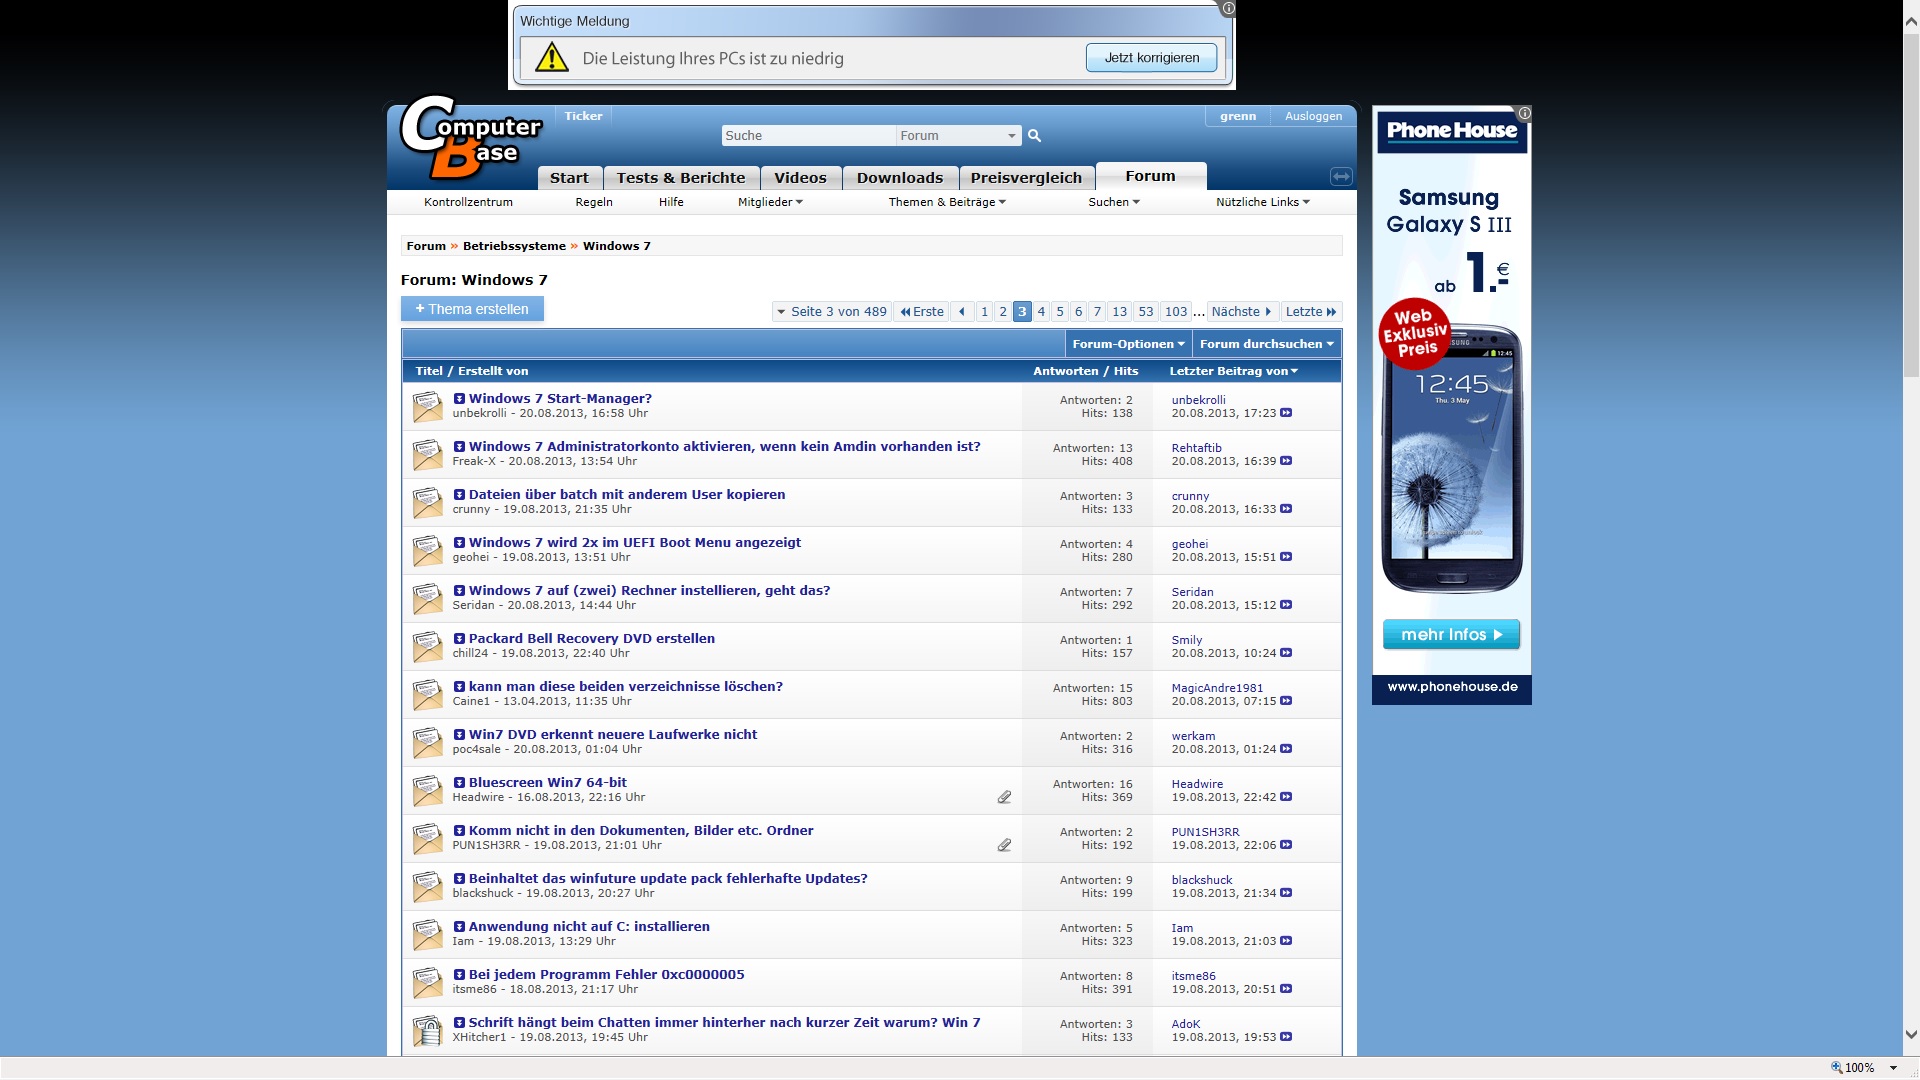The image size is (1920, 1080).
Task: Click locked thread icon for Schrift hängt
Action: pos(428,1030)
